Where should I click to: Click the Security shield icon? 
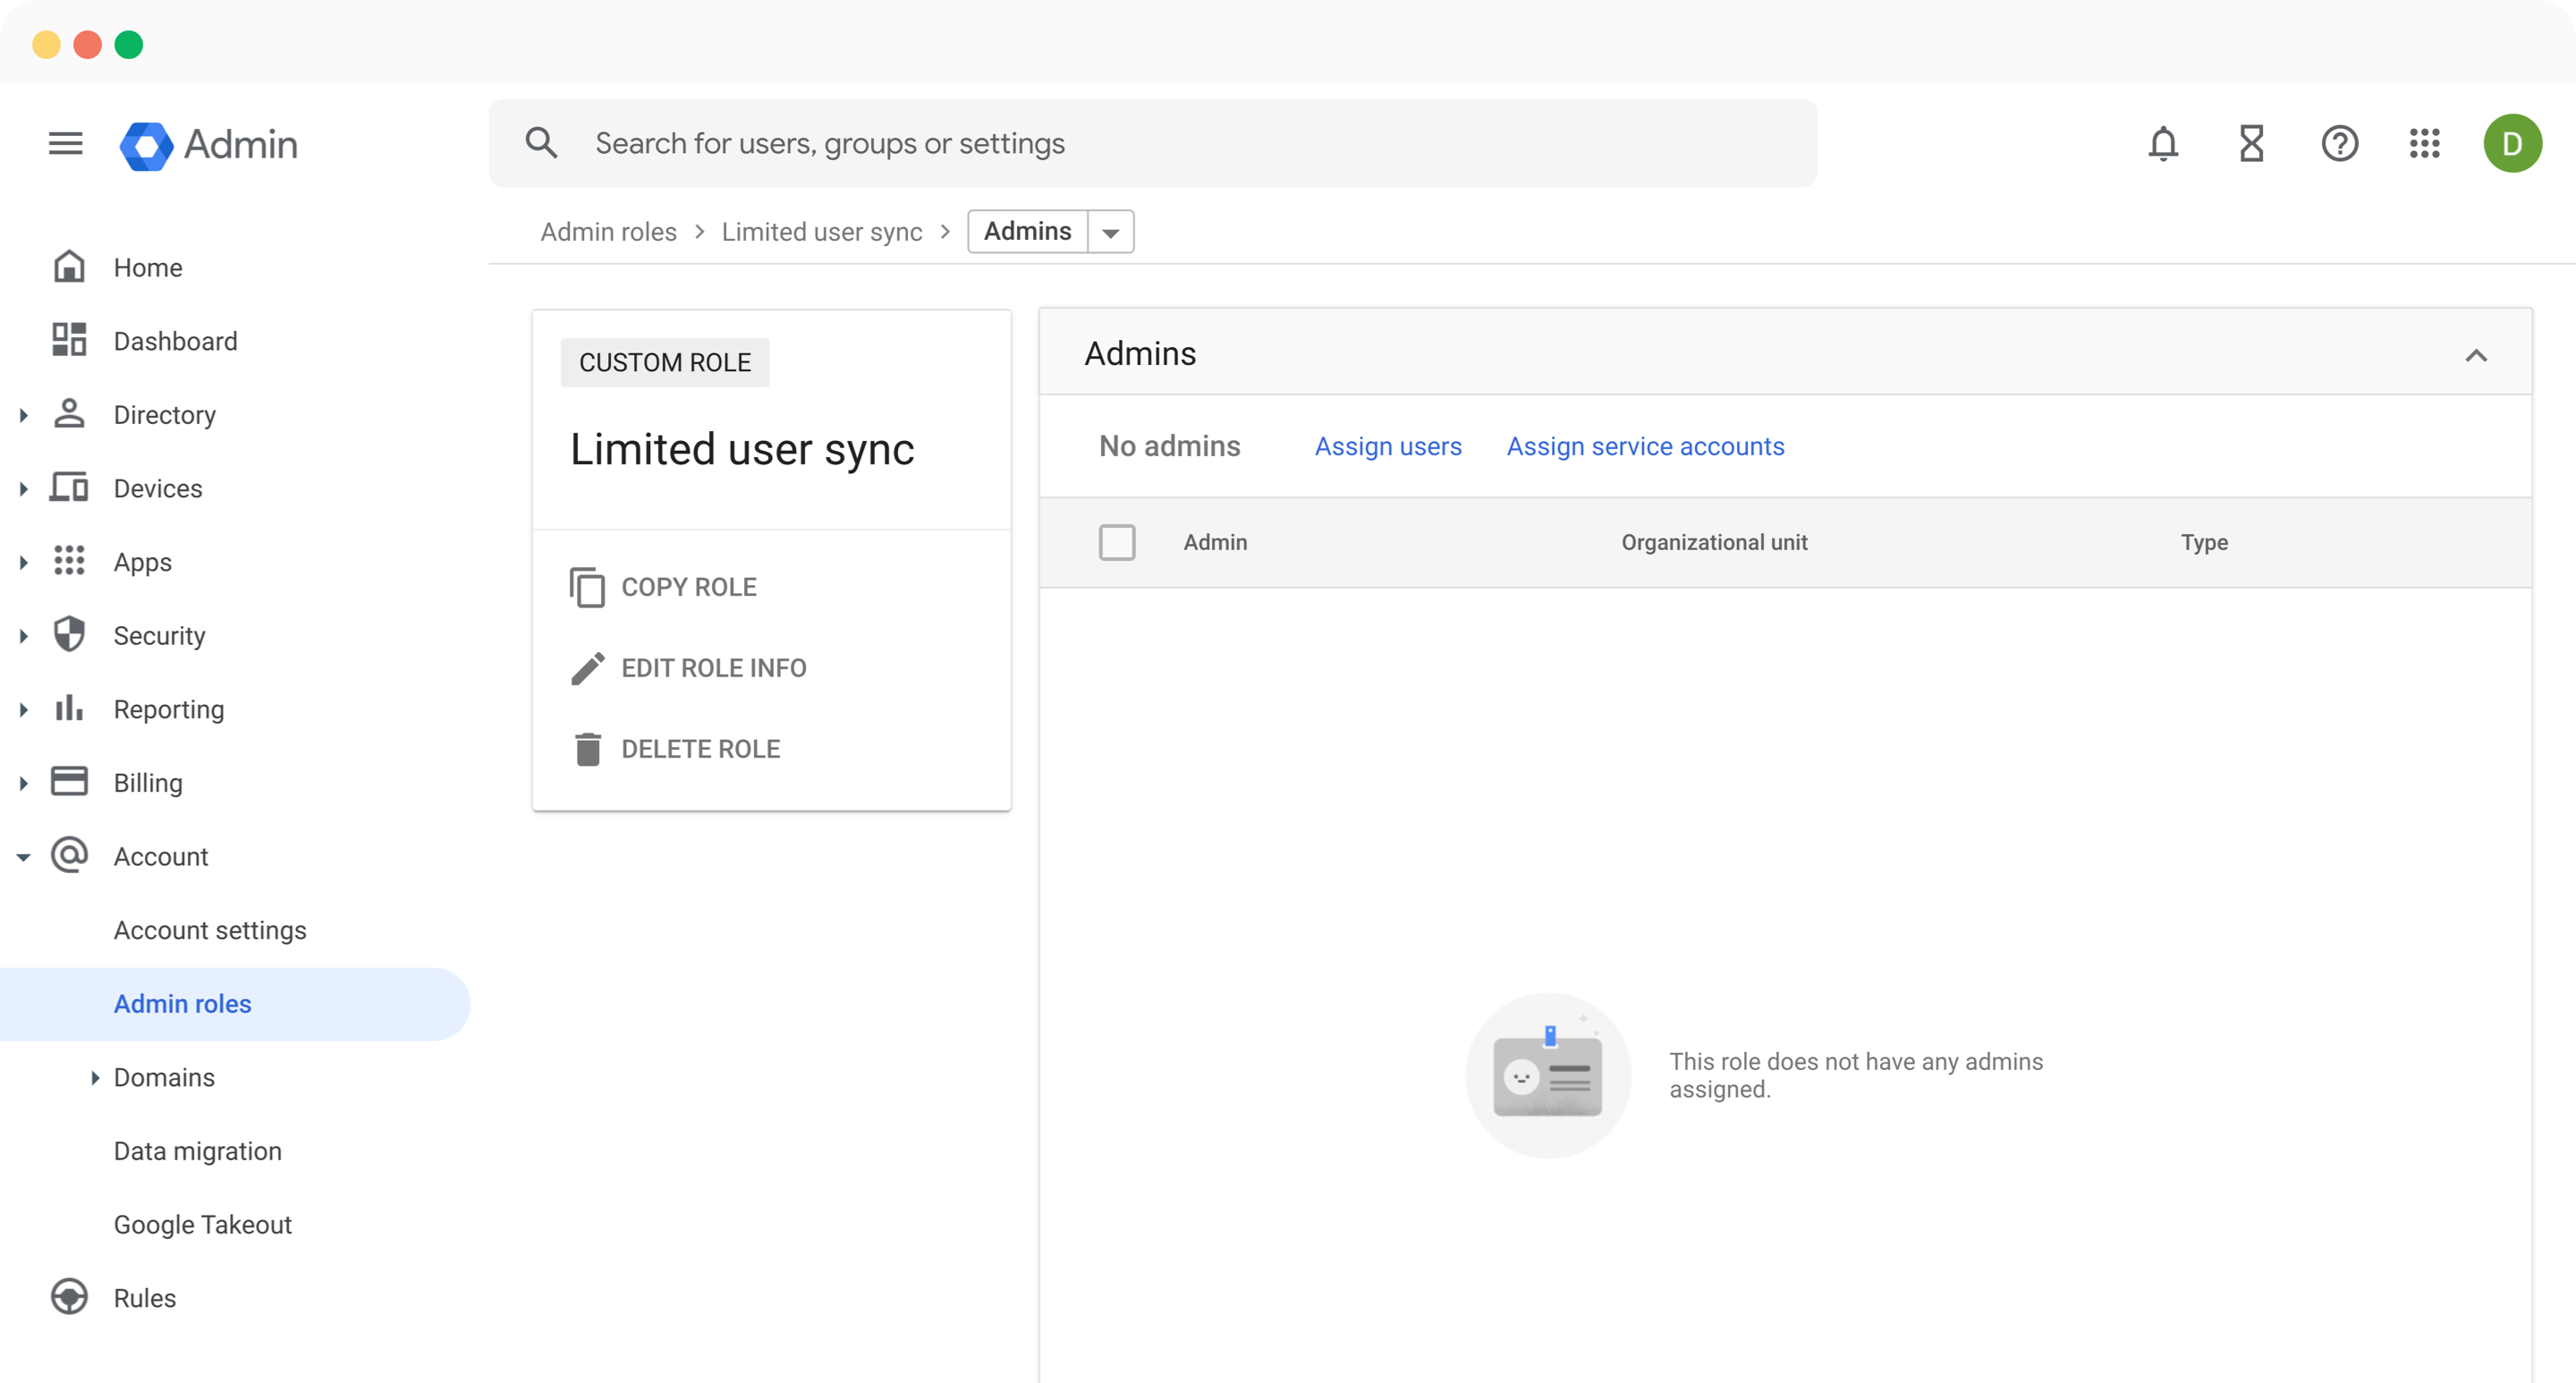pos(69,634)
